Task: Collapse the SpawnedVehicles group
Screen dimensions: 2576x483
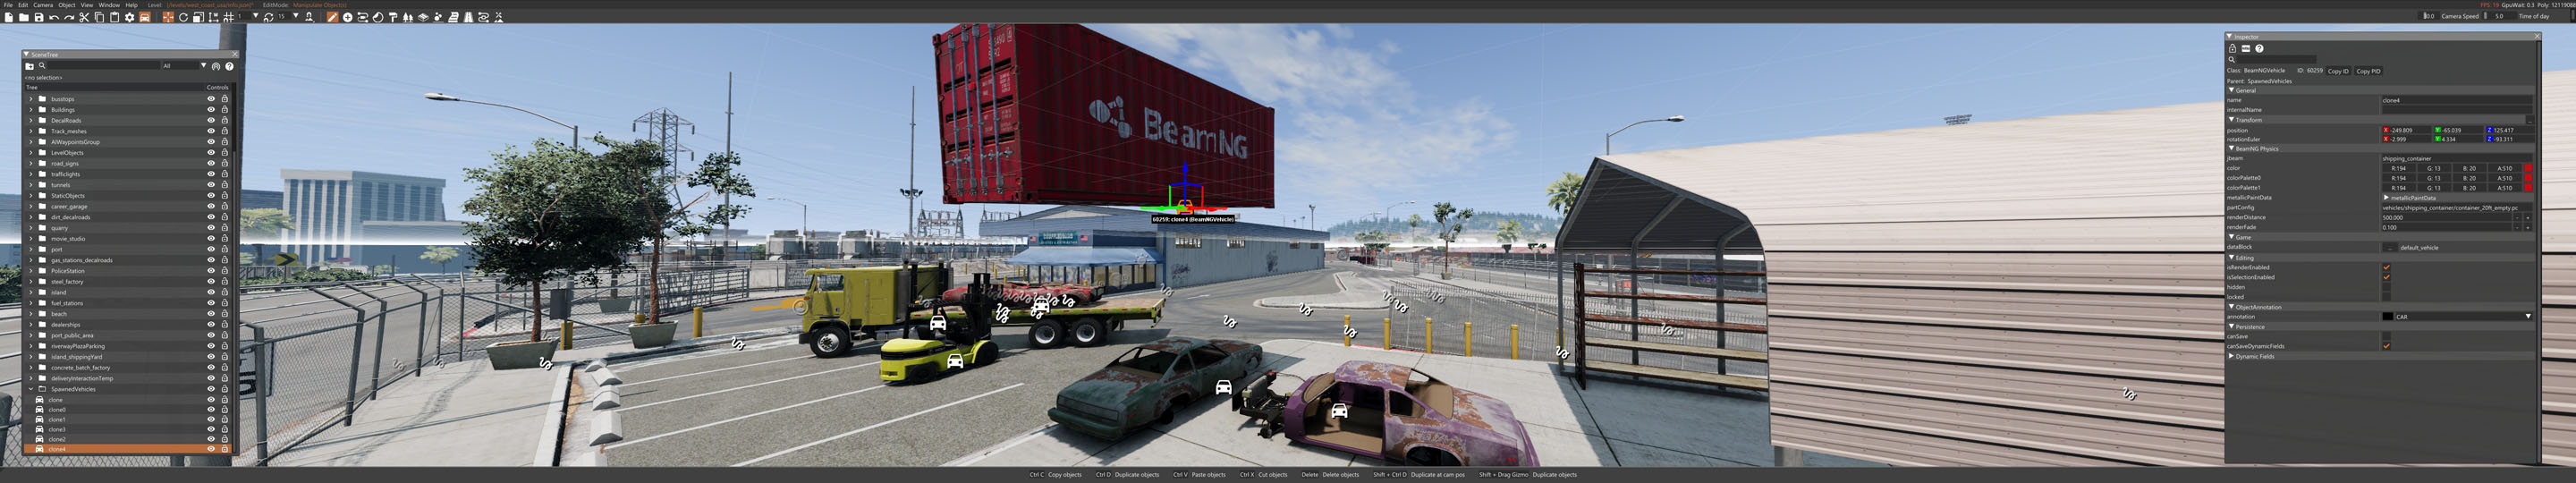Action: pos(31,389)
